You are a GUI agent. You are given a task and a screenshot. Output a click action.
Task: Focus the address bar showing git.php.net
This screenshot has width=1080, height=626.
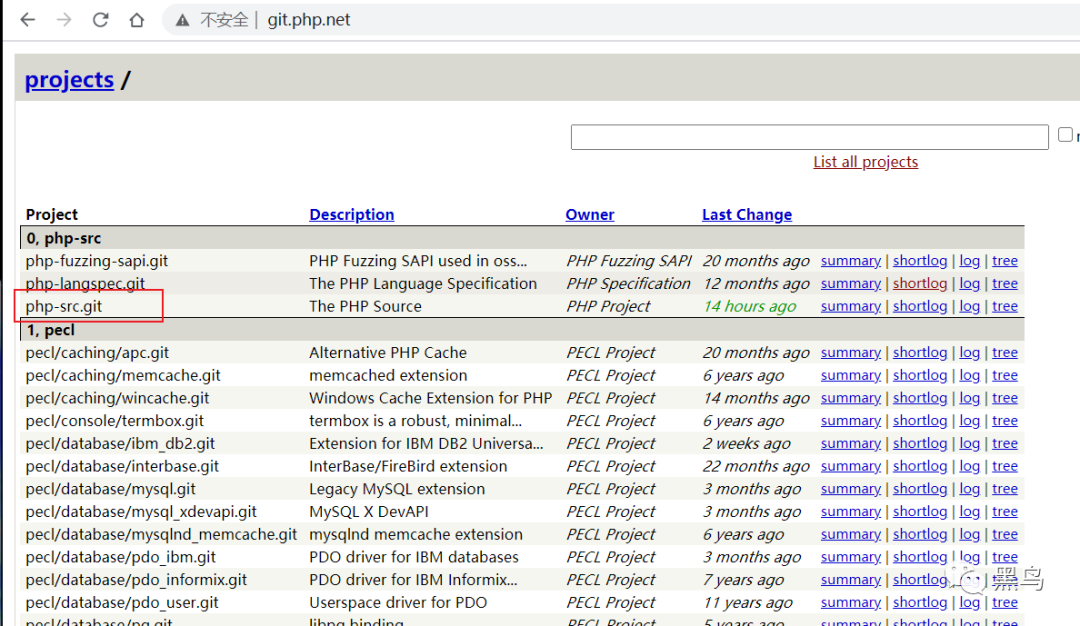point(309,20)
